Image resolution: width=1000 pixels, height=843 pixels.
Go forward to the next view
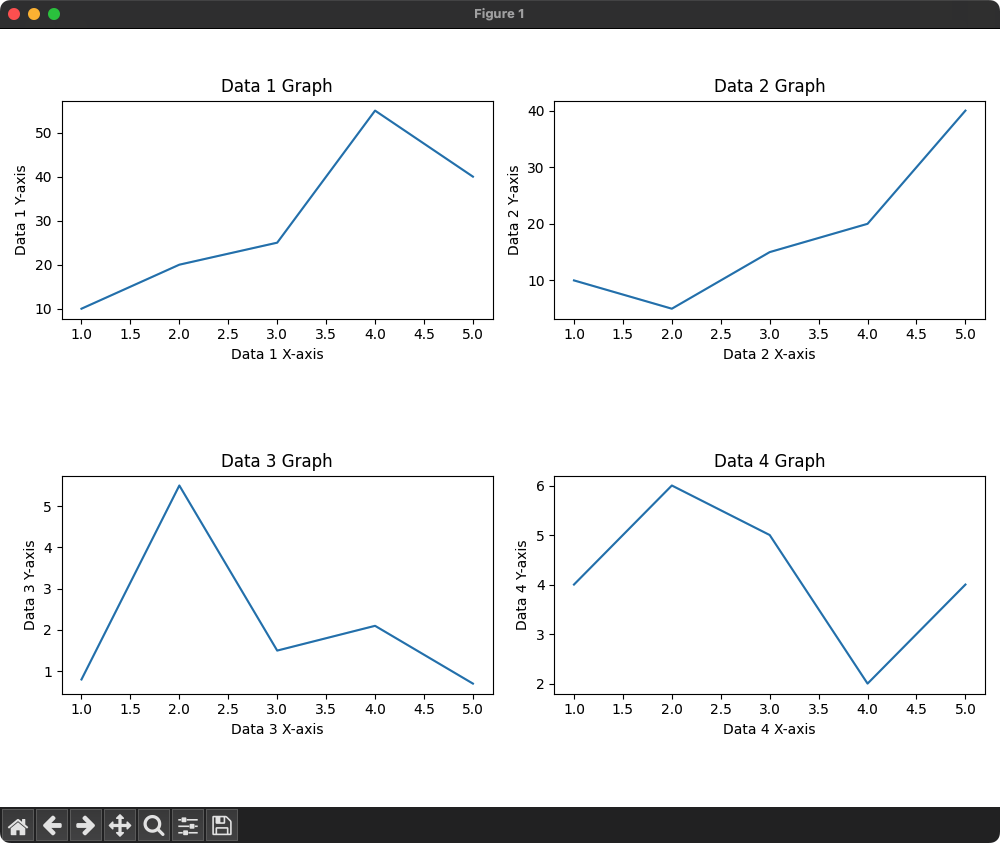point(85,826)
